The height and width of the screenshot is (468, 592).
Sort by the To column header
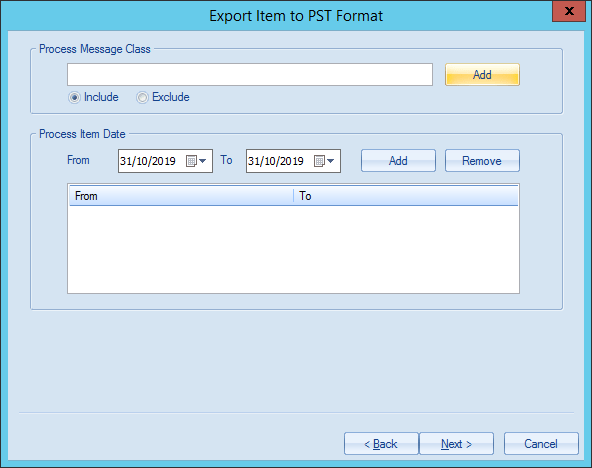pyautogui.click(x=406, y=196)
